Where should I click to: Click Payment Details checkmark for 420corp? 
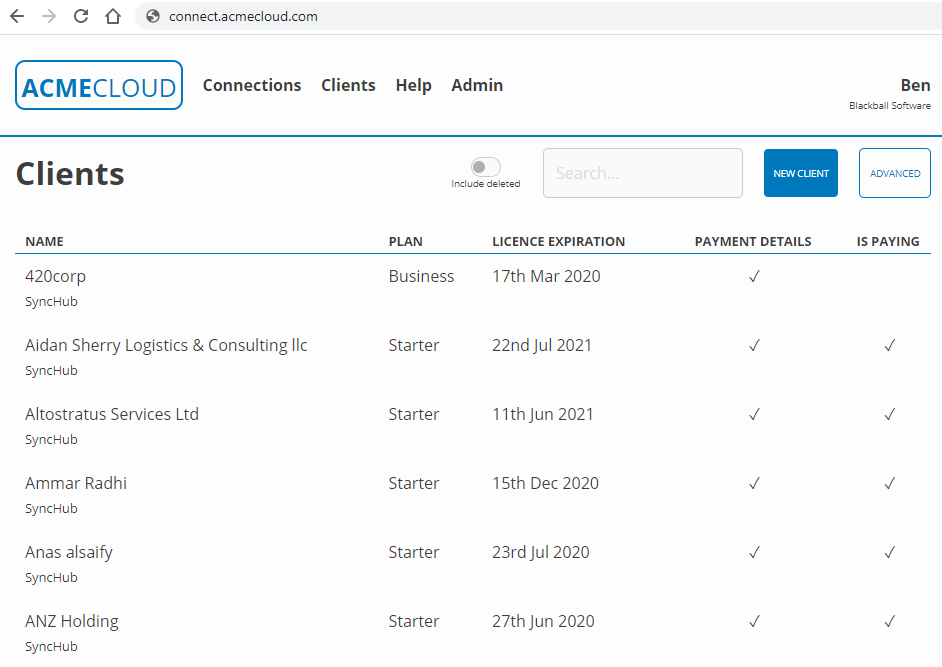point(754,277)
